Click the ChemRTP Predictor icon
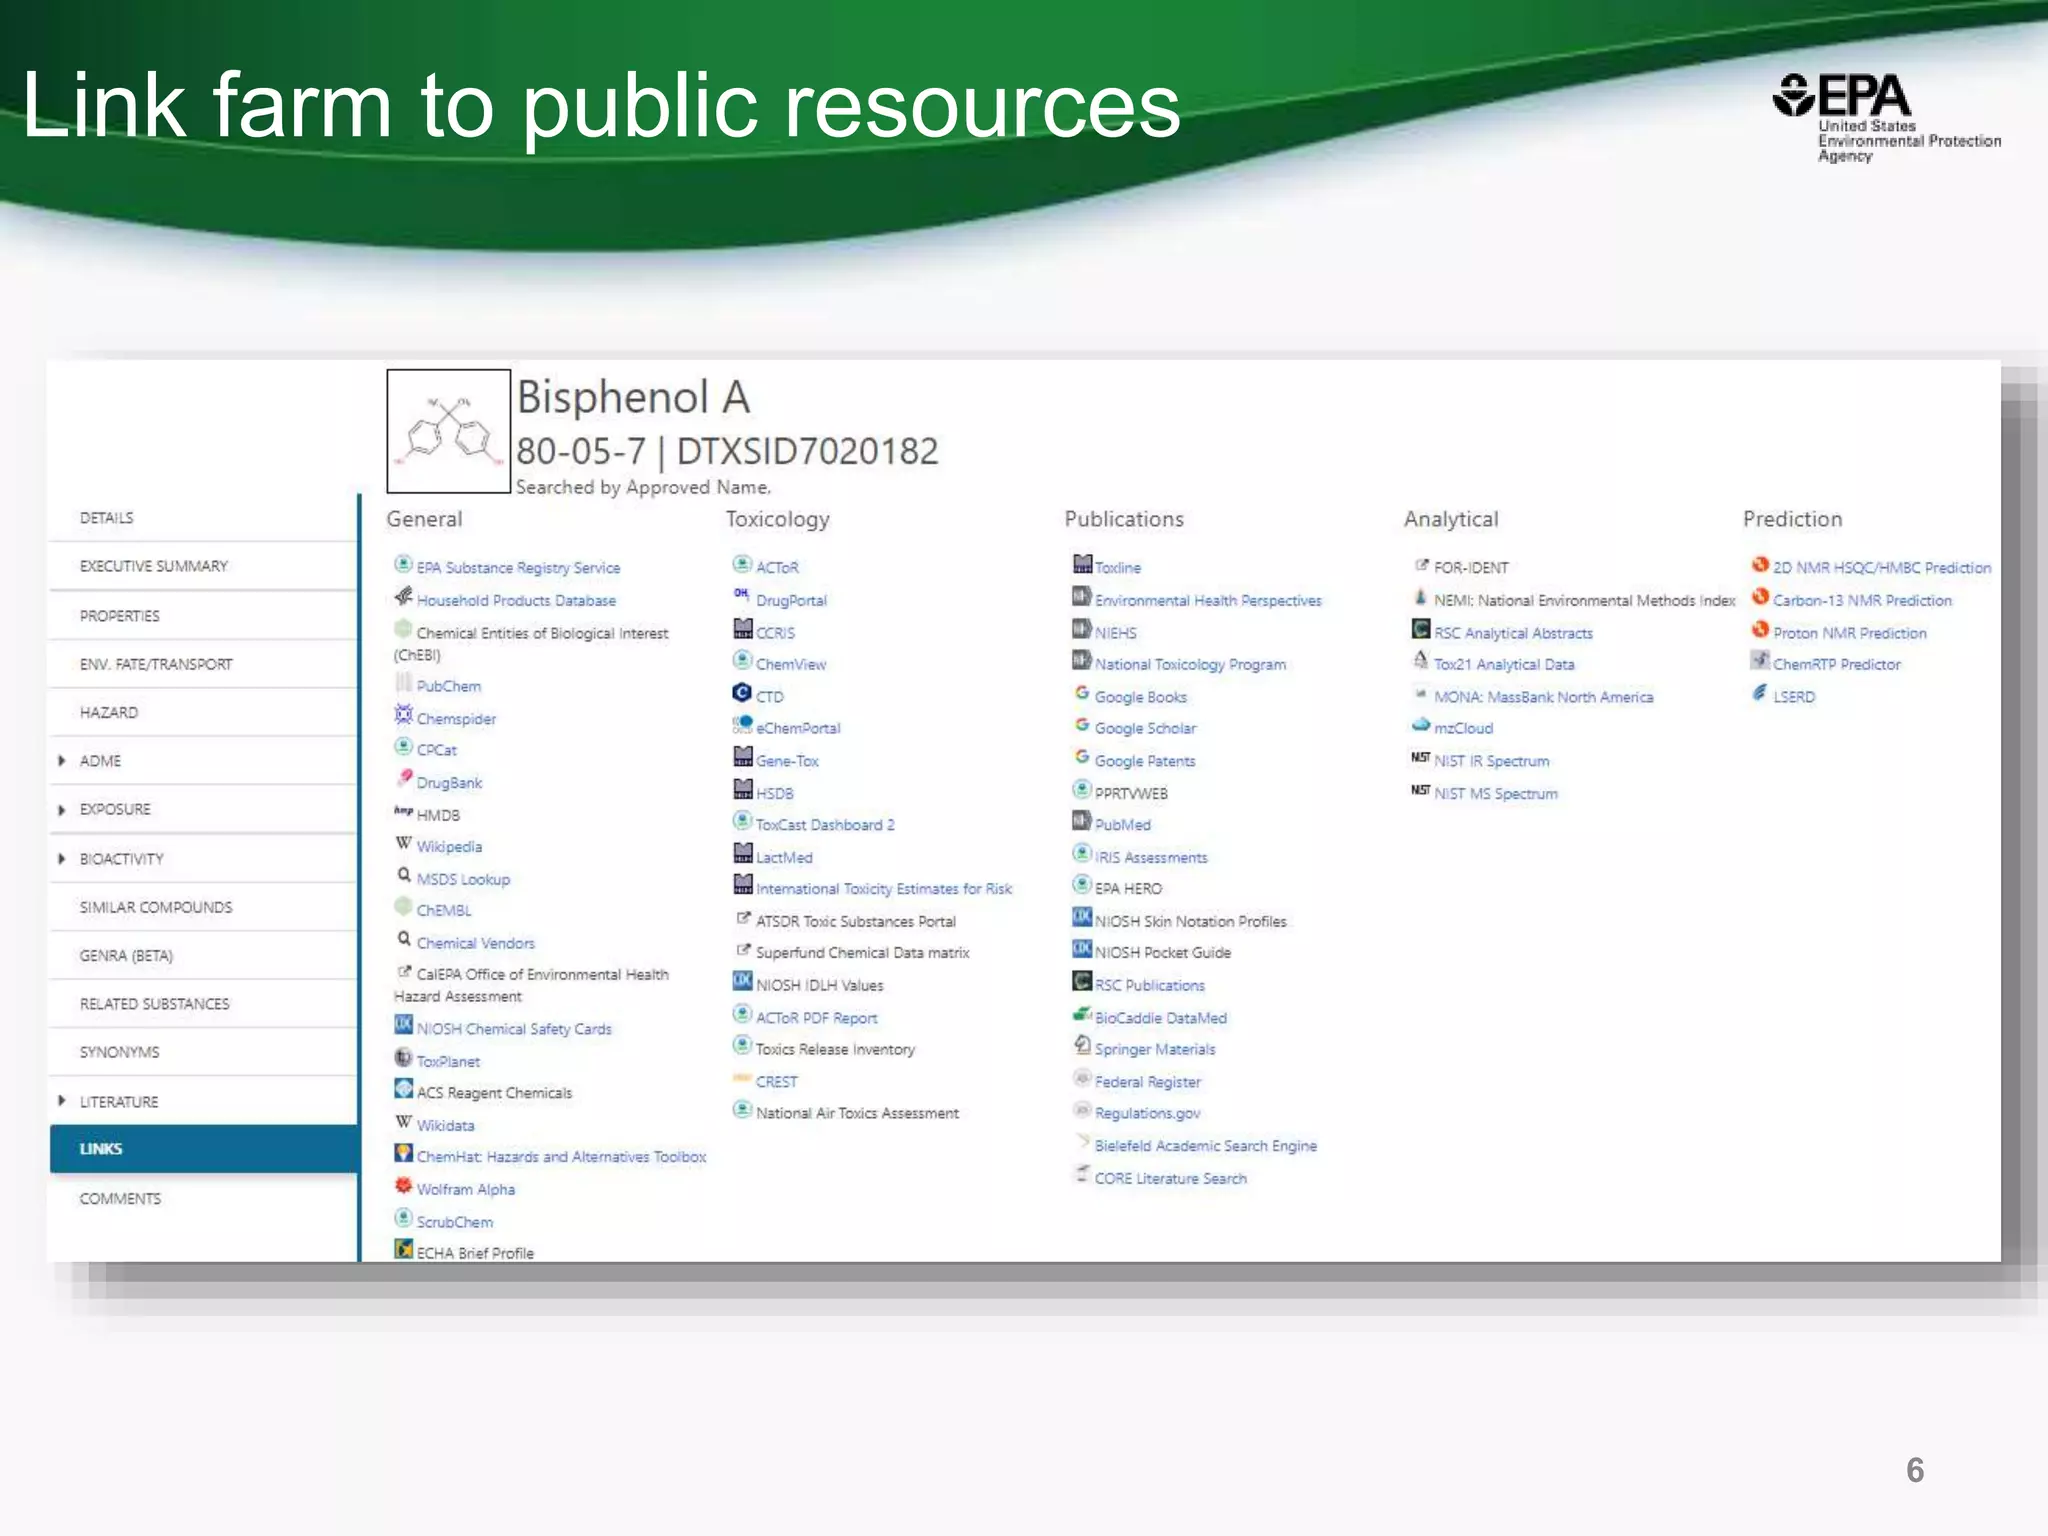 [1760, 660]
